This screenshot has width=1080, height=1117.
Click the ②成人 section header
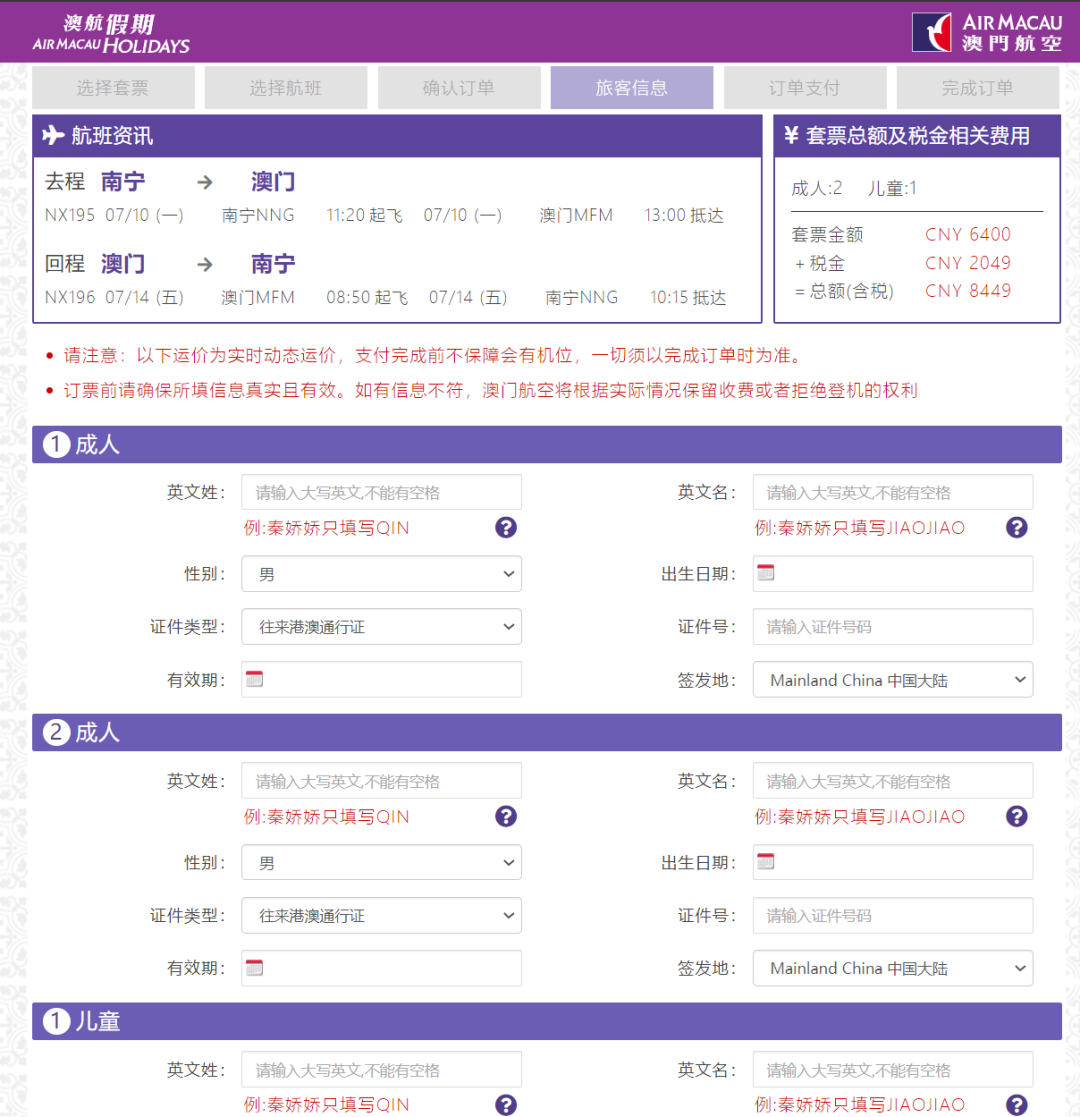coord(546,732)
